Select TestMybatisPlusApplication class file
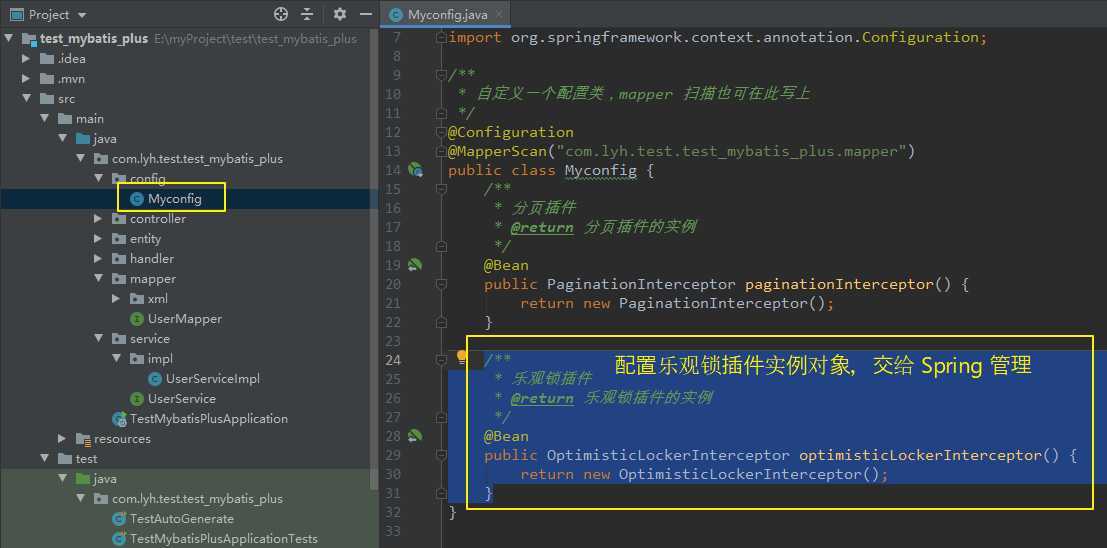This screenshot has width=1107, height=548. tap(208, 419)
